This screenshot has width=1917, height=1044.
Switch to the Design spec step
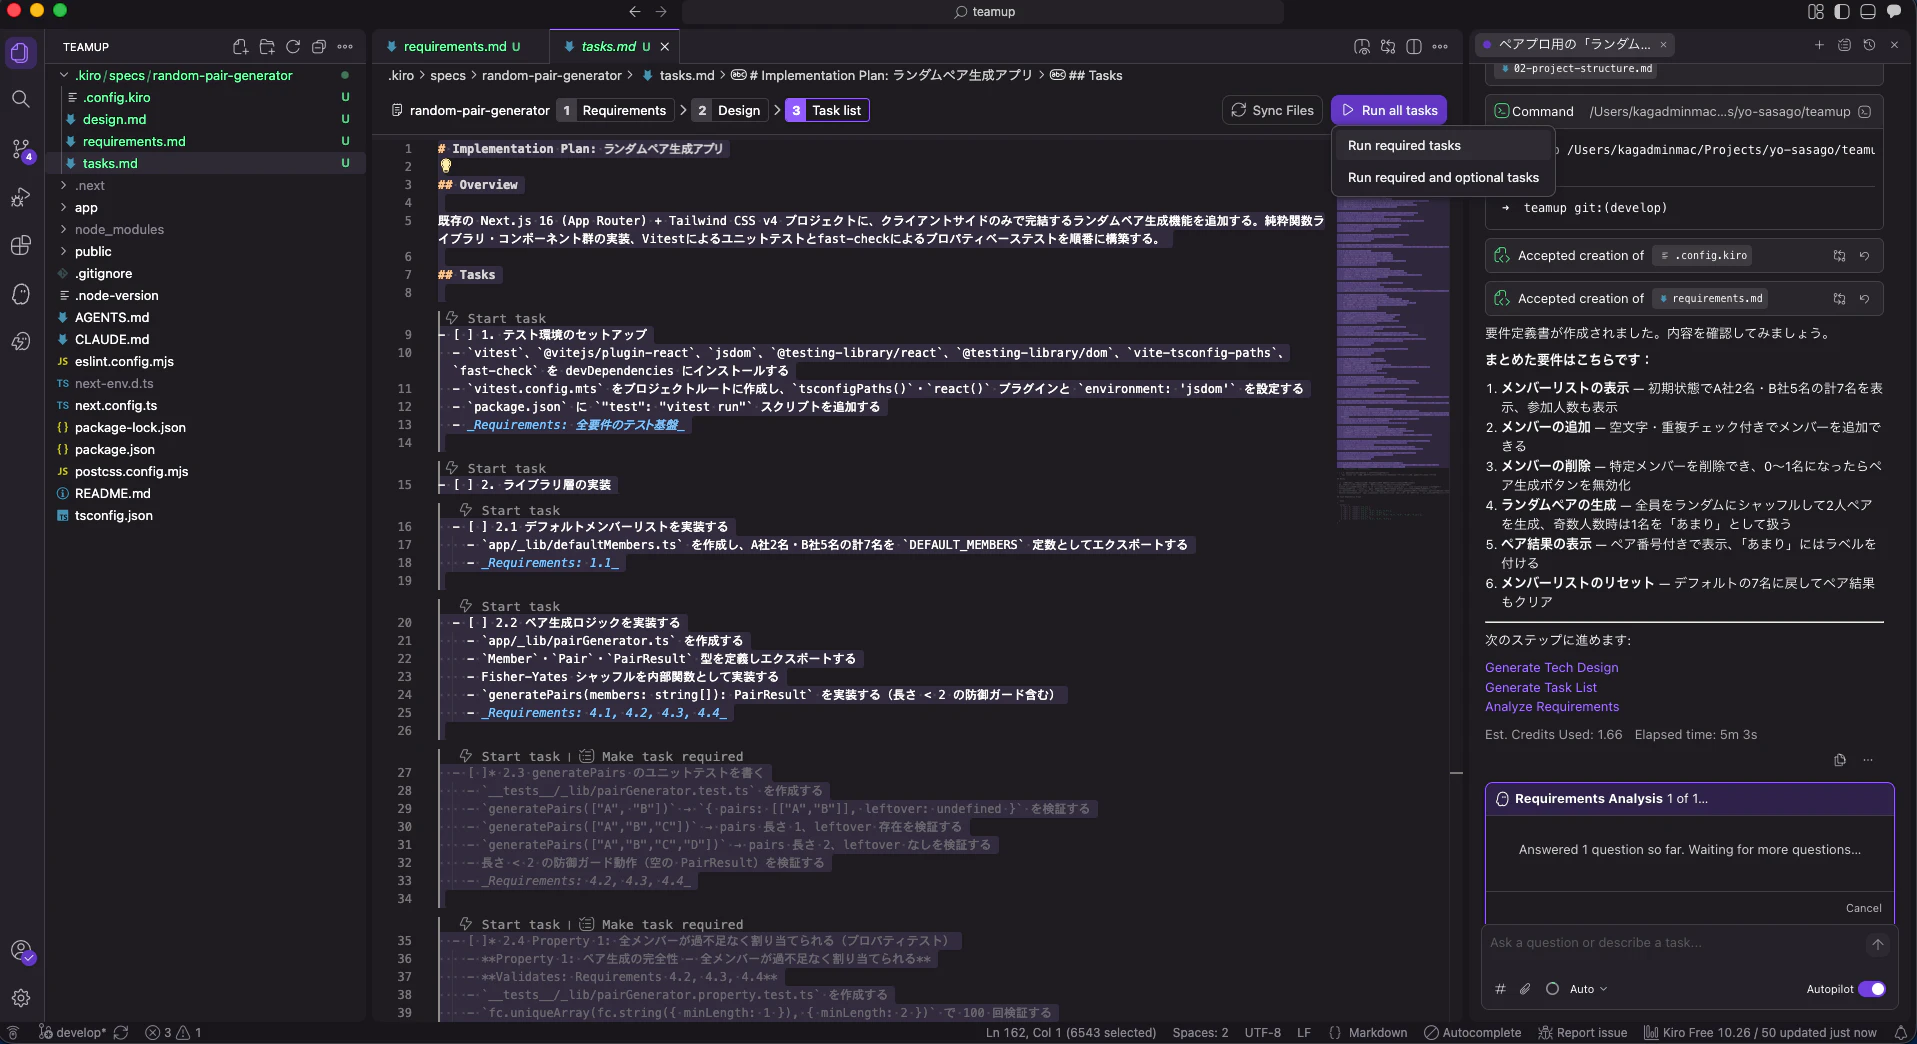729,111
